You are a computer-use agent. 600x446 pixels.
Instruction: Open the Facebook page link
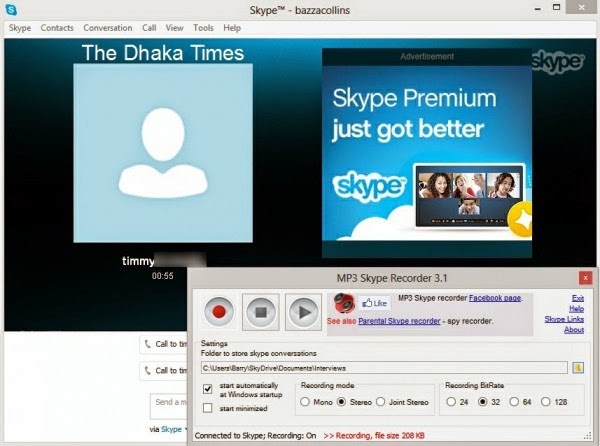pyautogui.click(x=495, y=298)
